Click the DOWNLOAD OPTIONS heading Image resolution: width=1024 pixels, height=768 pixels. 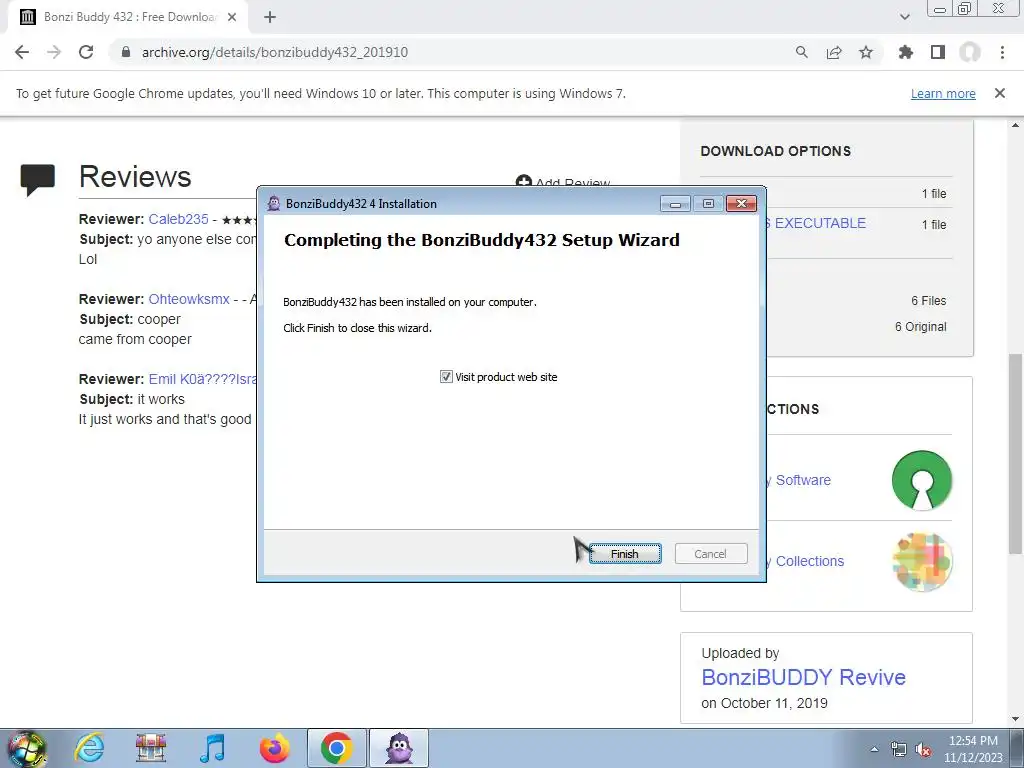click(776, 151)
